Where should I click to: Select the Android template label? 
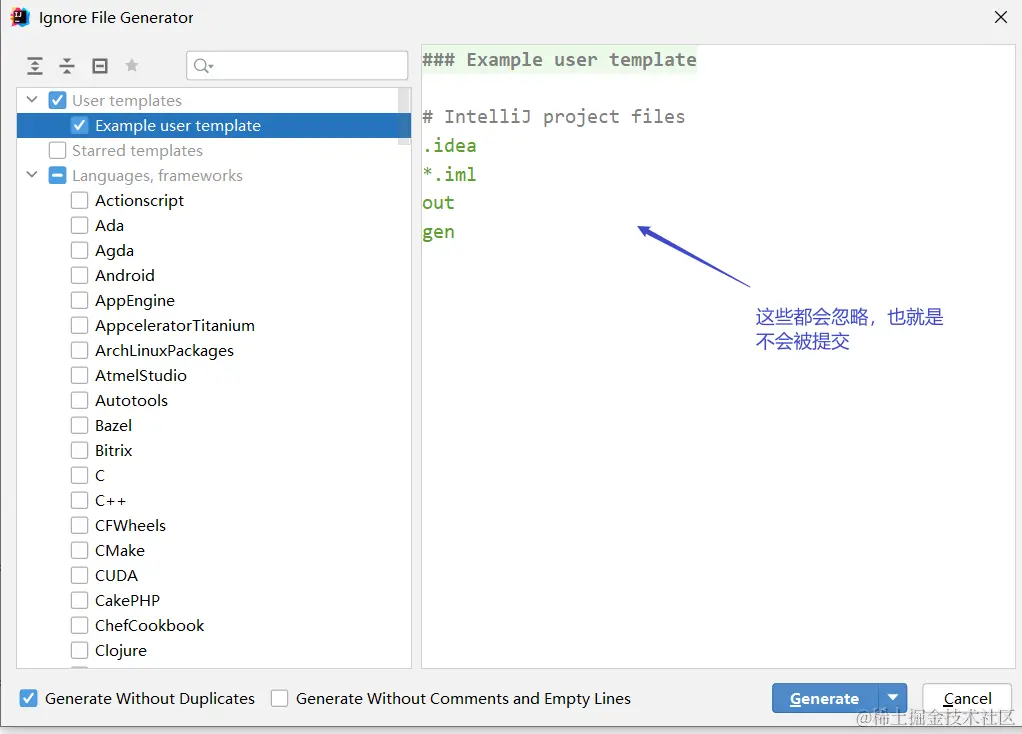(x=124, y=275)
